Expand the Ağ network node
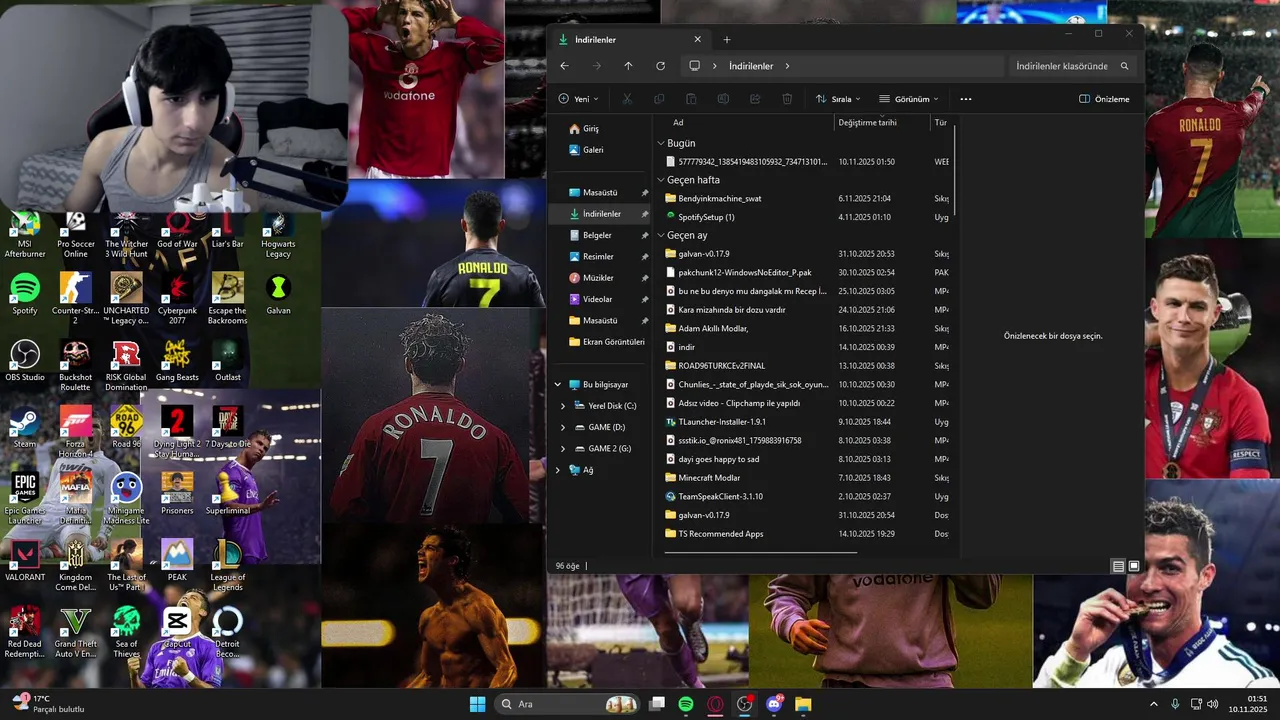This screenshot has width=1280, height=720. (558, 470)
